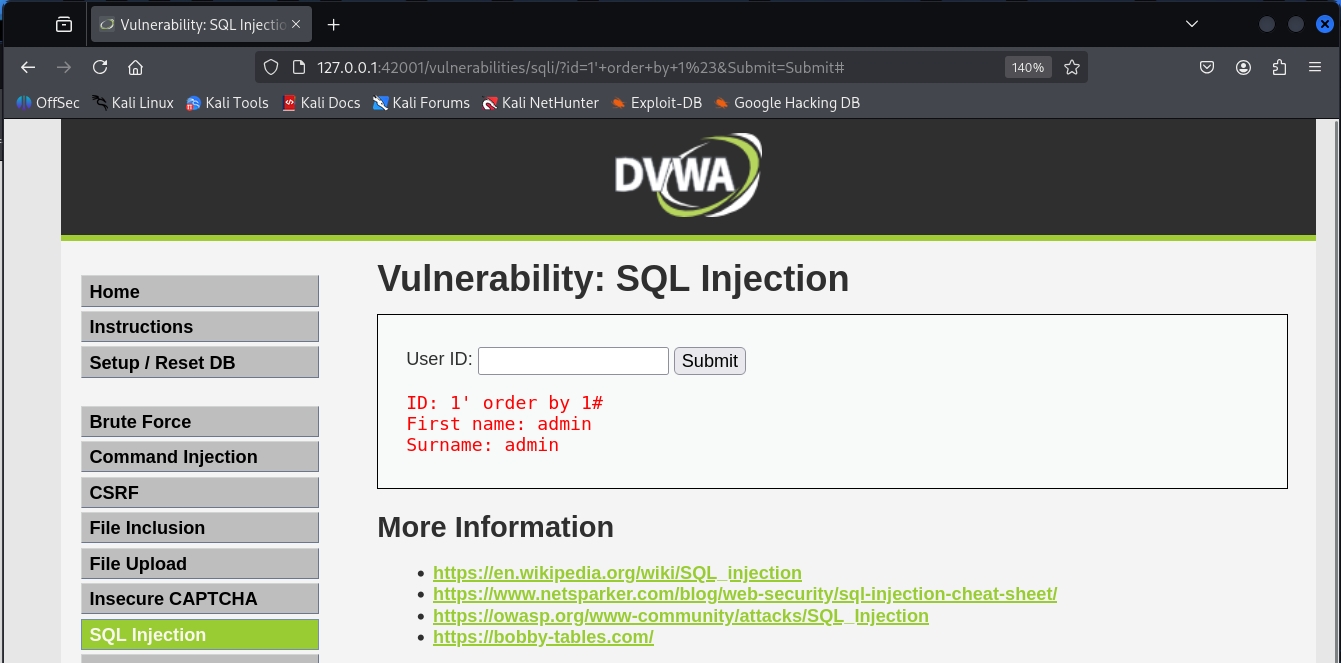Reload the current page
This screenshot has height=663, width=1341.
pyautogui.click(x=100, y=67)
